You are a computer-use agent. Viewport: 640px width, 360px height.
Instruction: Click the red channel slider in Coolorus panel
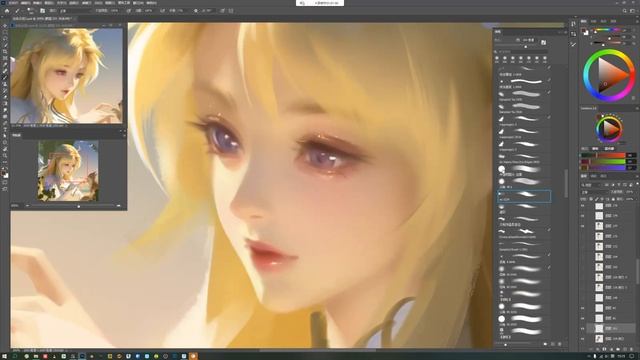tap(603, 156)
